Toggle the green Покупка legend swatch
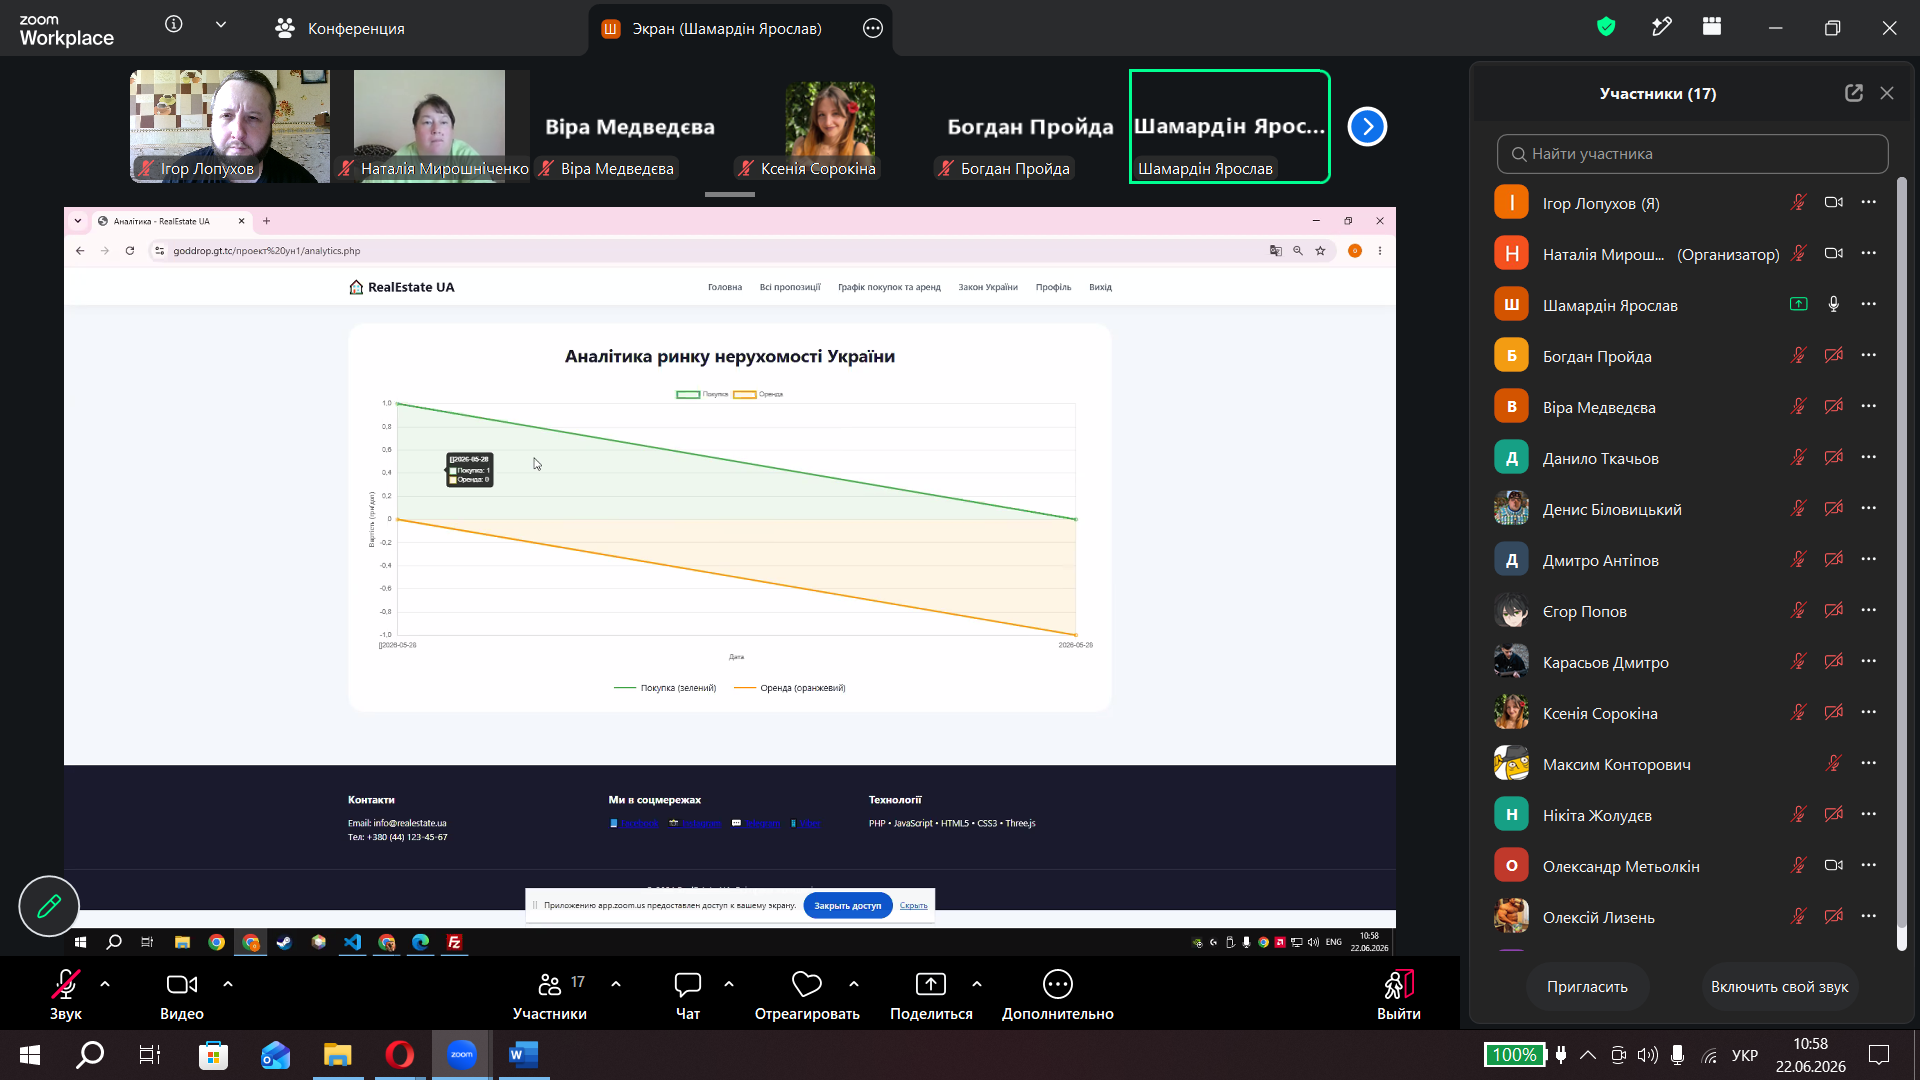This screenshot has height=1080, width=1920. pyautogui.click(x=688, y=394)
